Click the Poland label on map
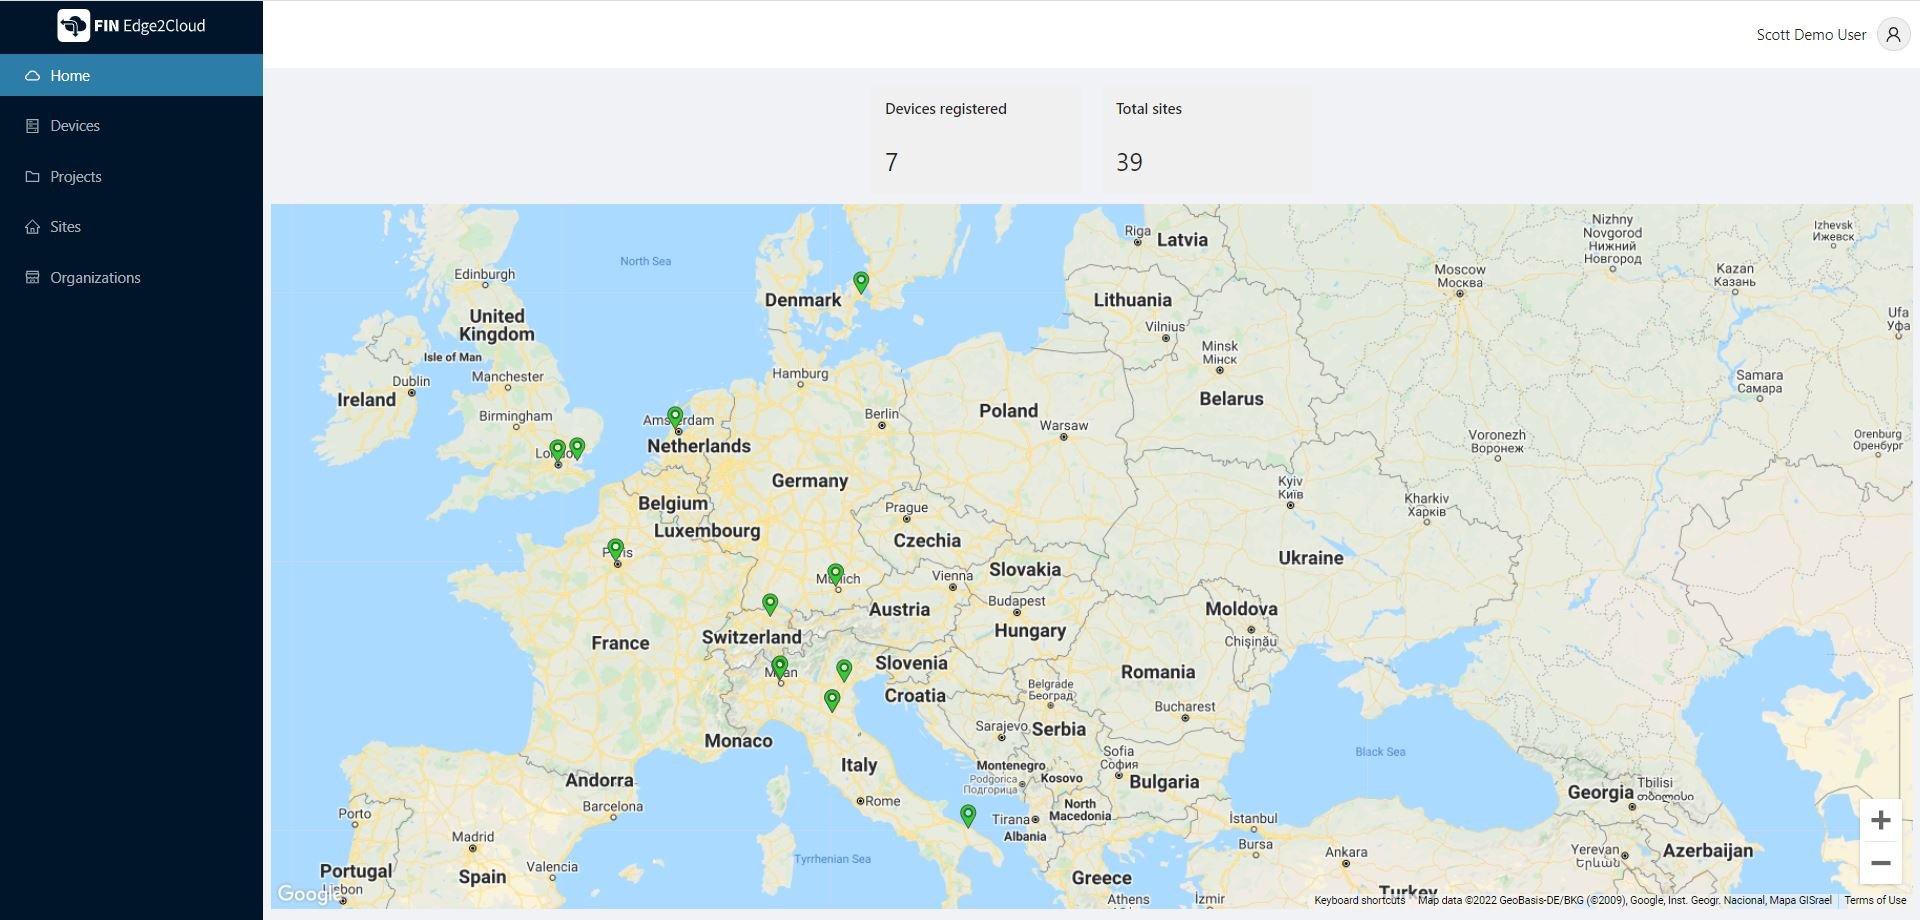Viewport: 1920px width, 920px height. (1008, 411)
